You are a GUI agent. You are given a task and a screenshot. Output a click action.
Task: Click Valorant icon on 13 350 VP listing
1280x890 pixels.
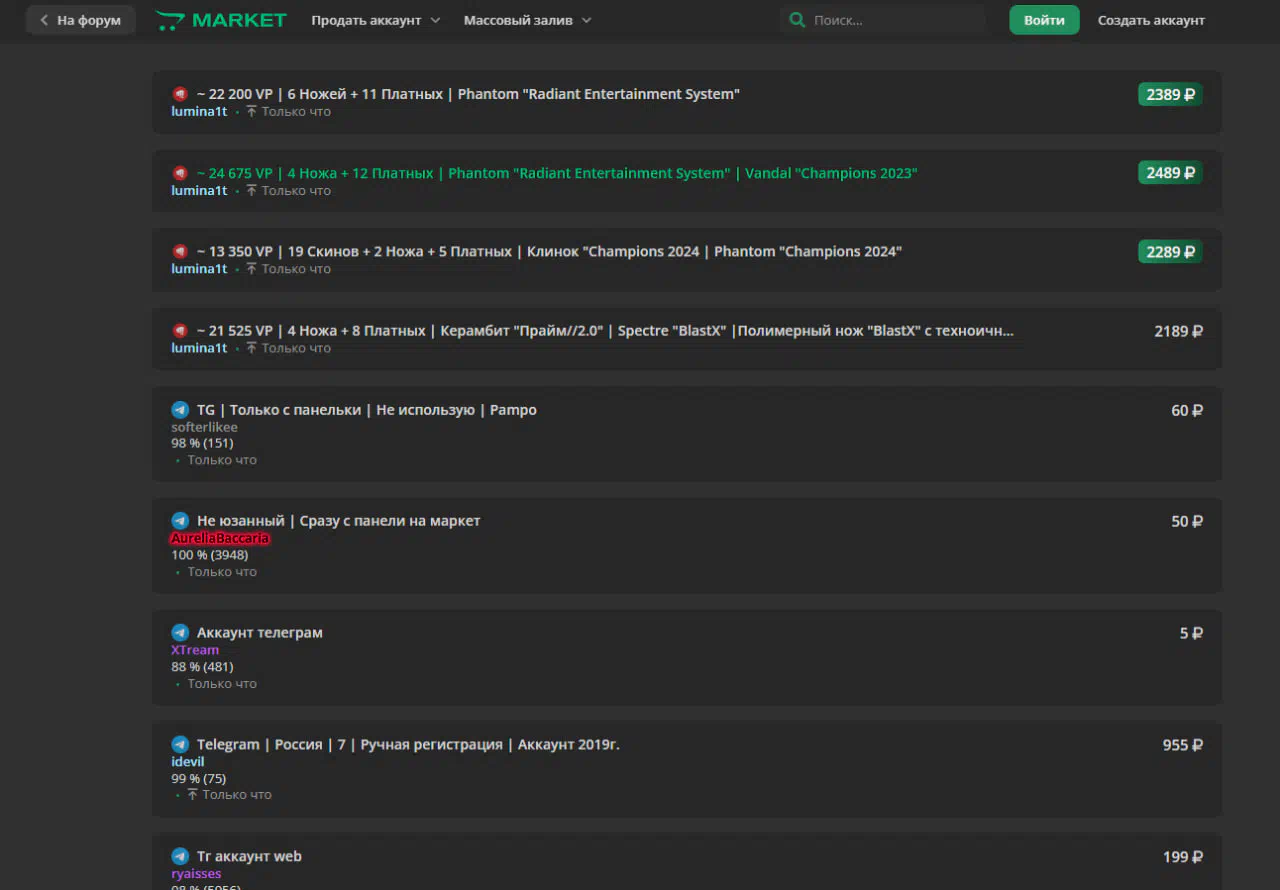click(180, 251)
